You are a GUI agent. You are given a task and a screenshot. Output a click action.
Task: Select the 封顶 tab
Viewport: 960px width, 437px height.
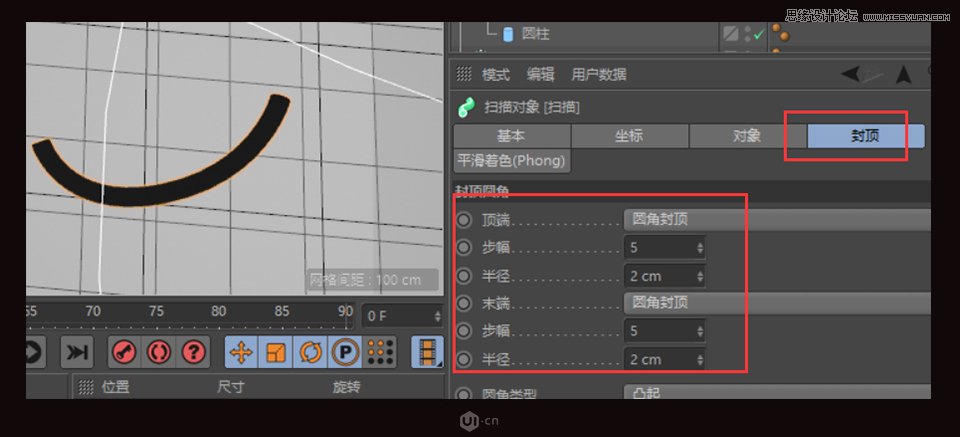click(866, 136)
